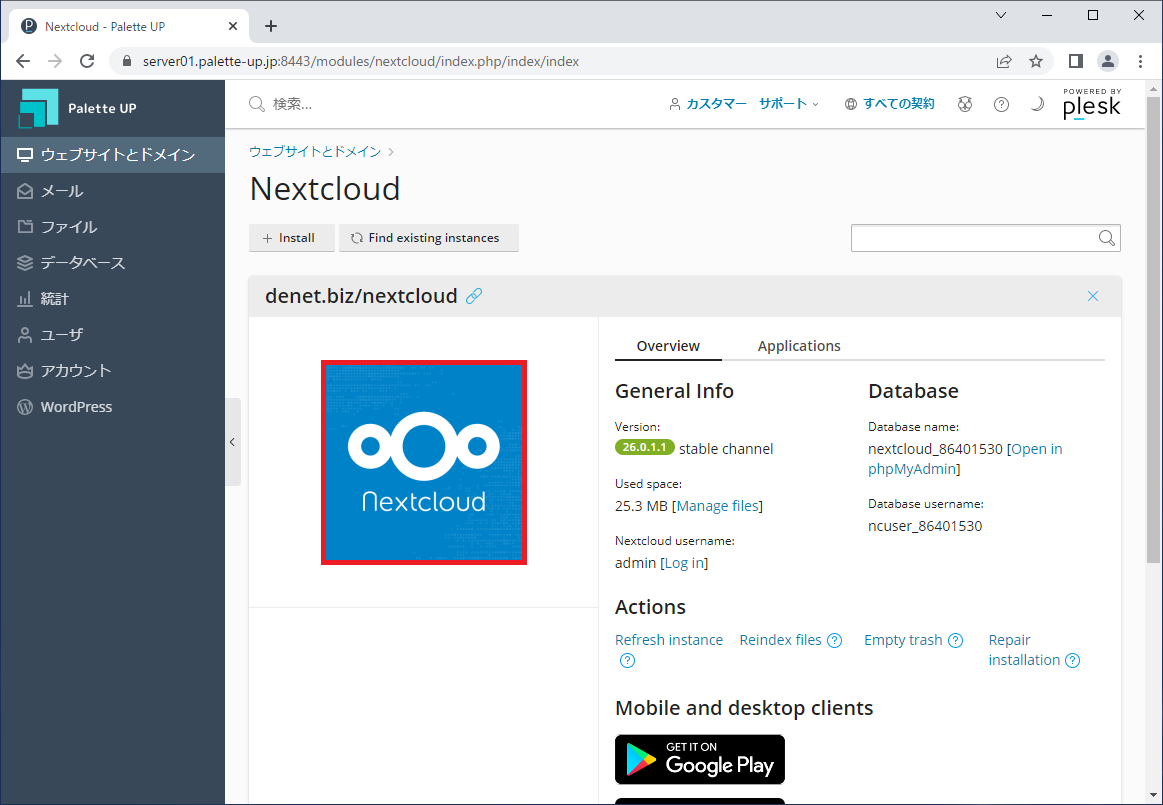The width and height of the screenshot is (1163, 805).
Task: Open the Chrome profile avatar icon
Action: coord(1107,62)
